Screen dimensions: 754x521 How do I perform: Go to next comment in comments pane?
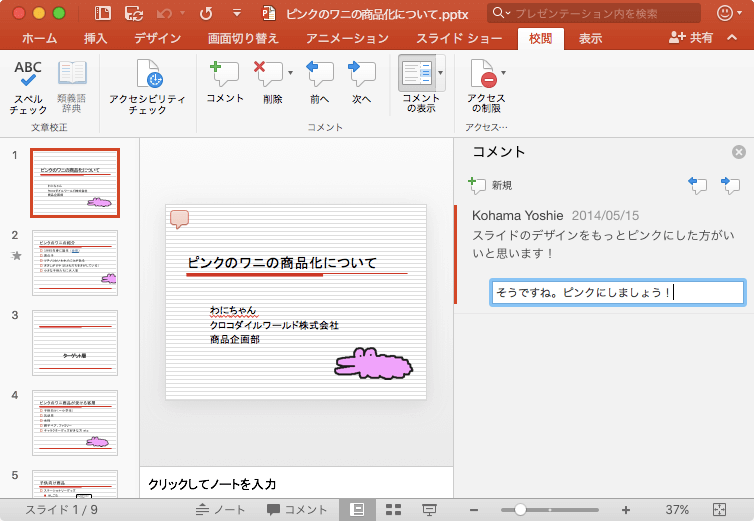pyautogui.click(x=730, y=185)
